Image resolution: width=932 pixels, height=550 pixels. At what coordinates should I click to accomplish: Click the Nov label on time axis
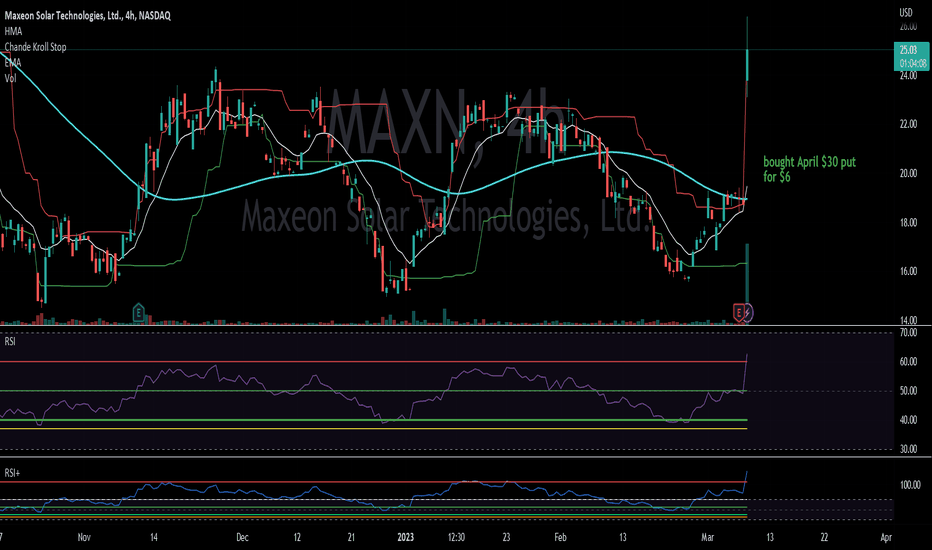(x=84, y=537)
